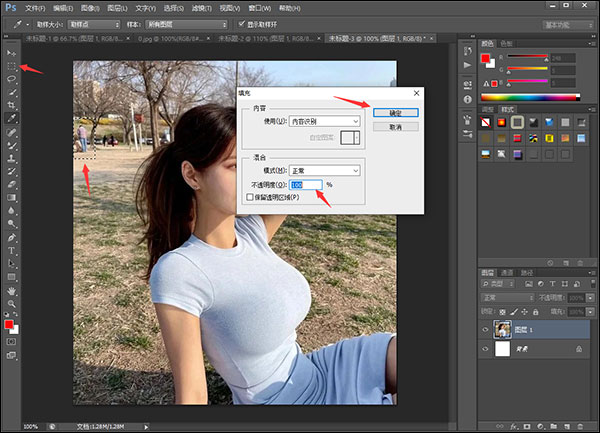Click the 取消 button in Fill dialog
The width and height of the screenshot is (600, 433).
395,127
